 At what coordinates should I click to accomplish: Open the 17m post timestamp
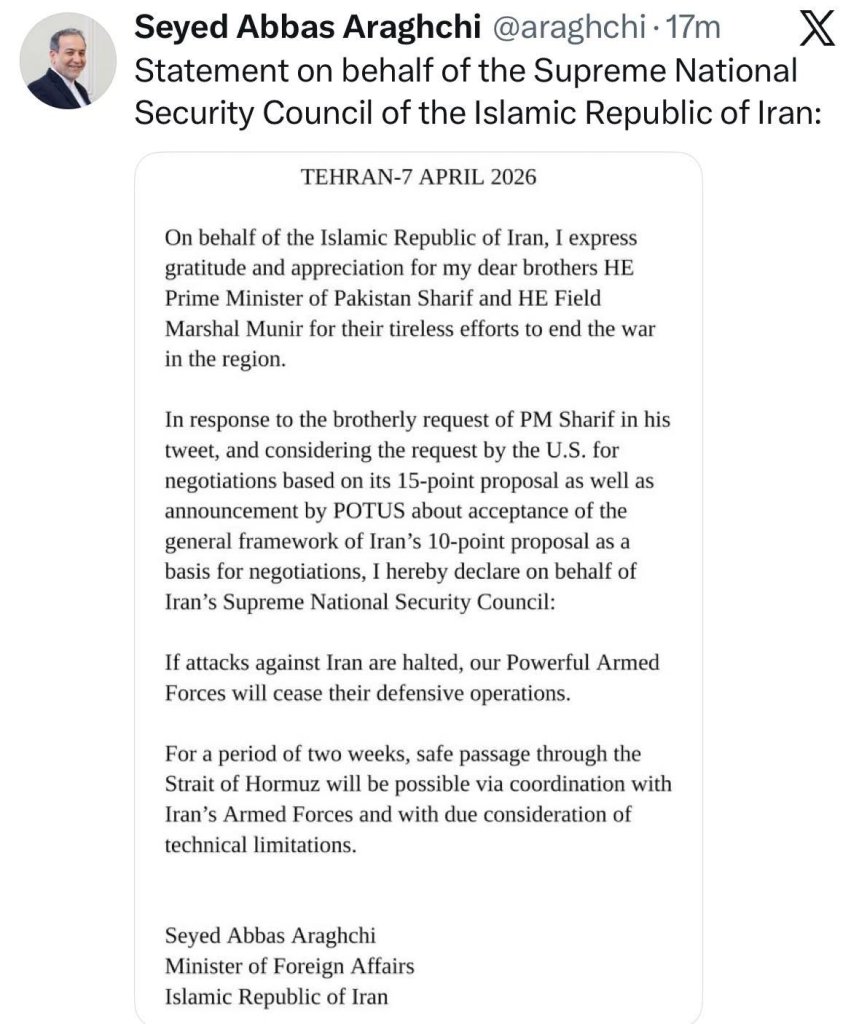(693, 29)
